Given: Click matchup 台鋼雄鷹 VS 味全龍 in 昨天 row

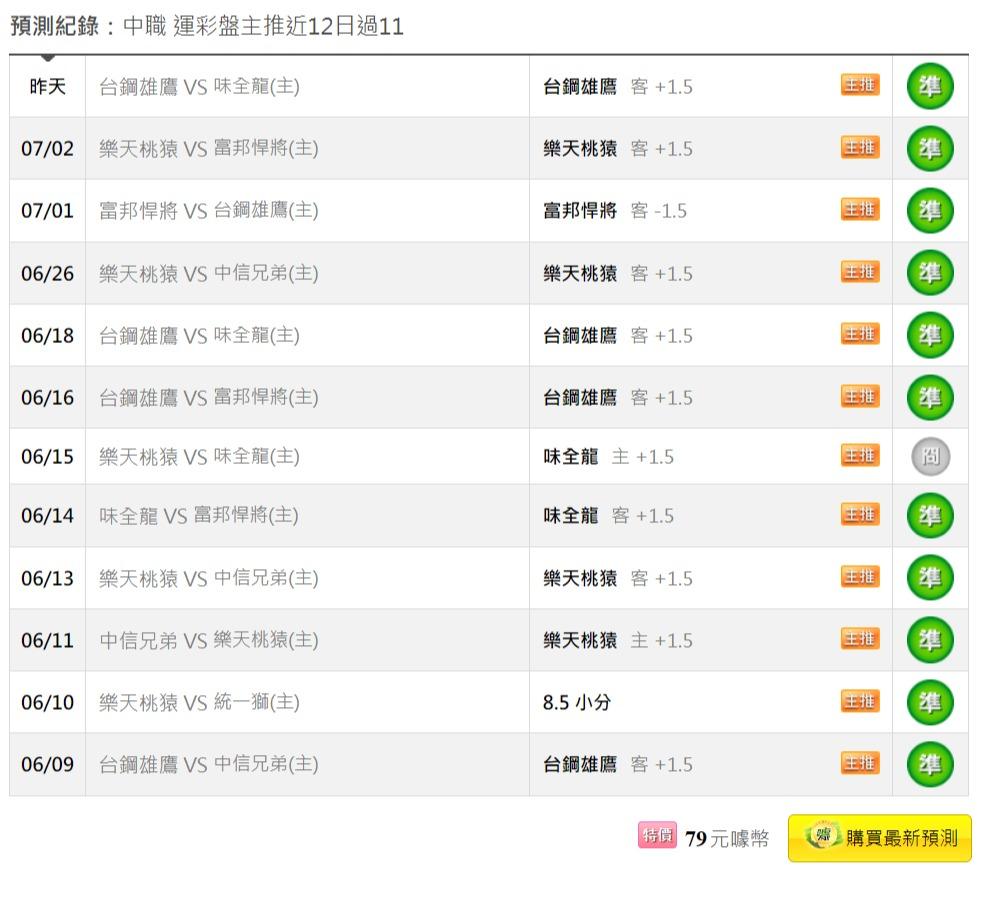Looking at the screenshot, I should pyautogui.click(x=200, y=86).
